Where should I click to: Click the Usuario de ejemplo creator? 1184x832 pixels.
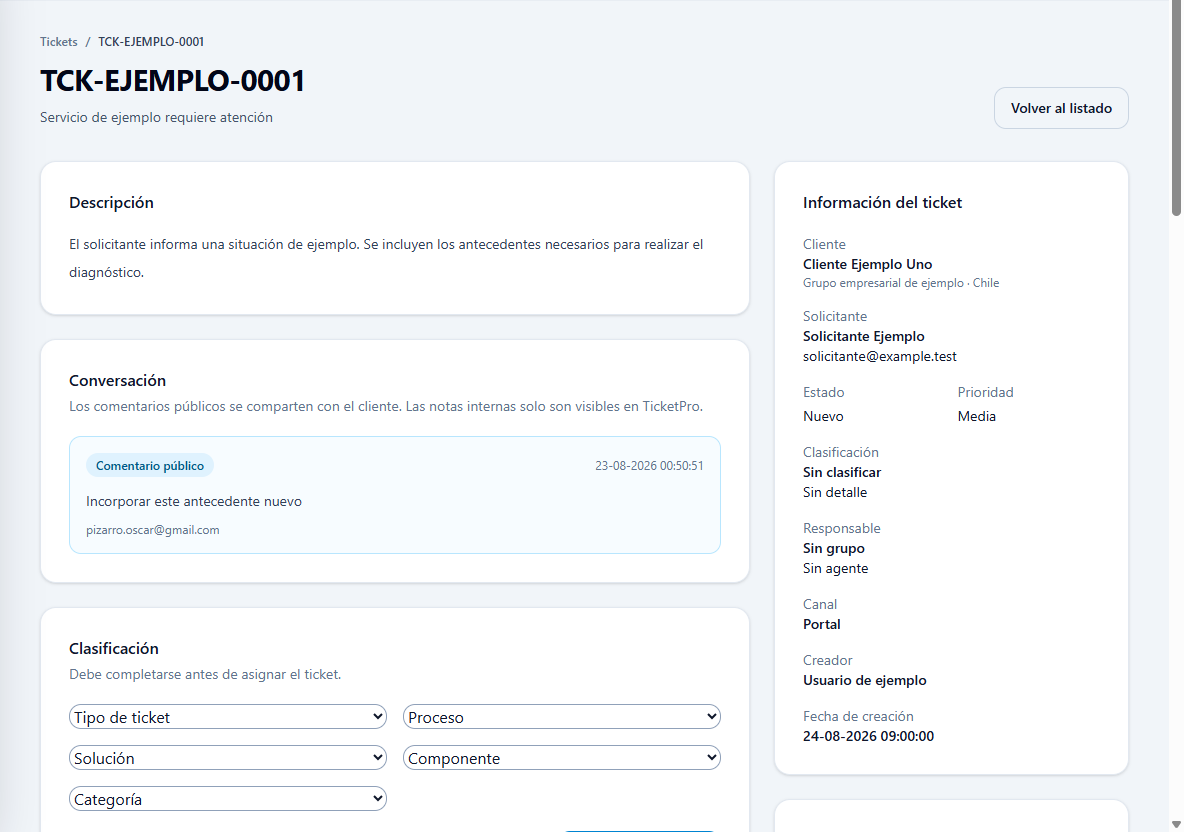865,680
